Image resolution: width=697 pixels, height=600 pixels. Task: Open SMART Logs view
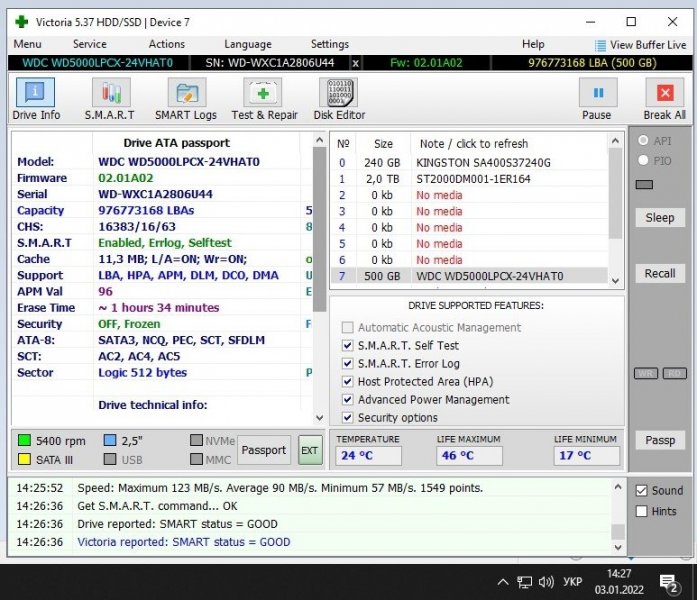coord(185,99)
